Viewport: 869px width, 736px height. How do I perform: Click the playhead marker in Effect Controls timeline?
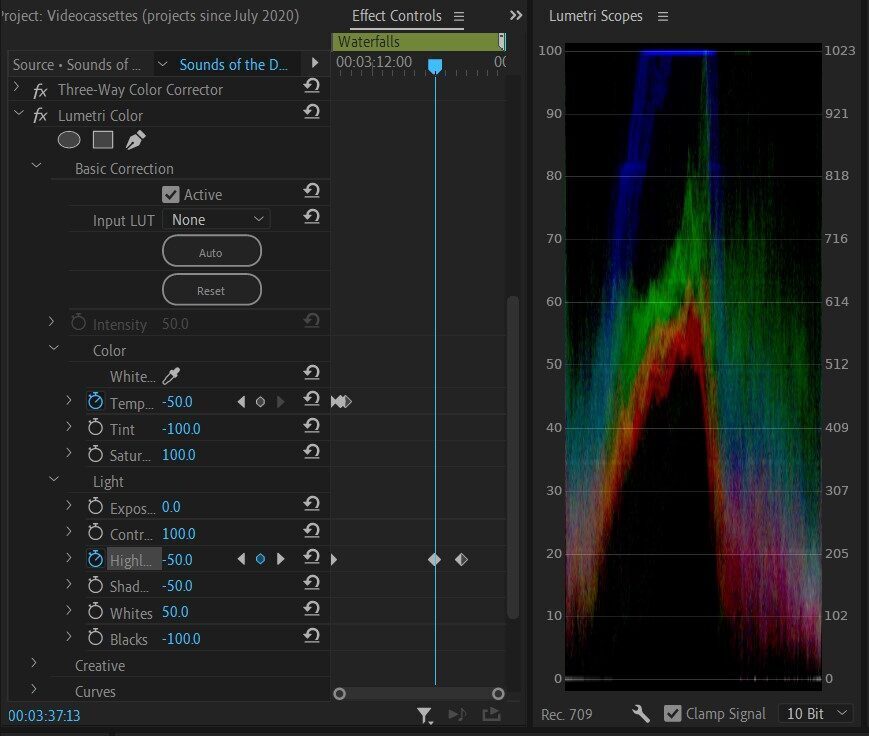435,67
